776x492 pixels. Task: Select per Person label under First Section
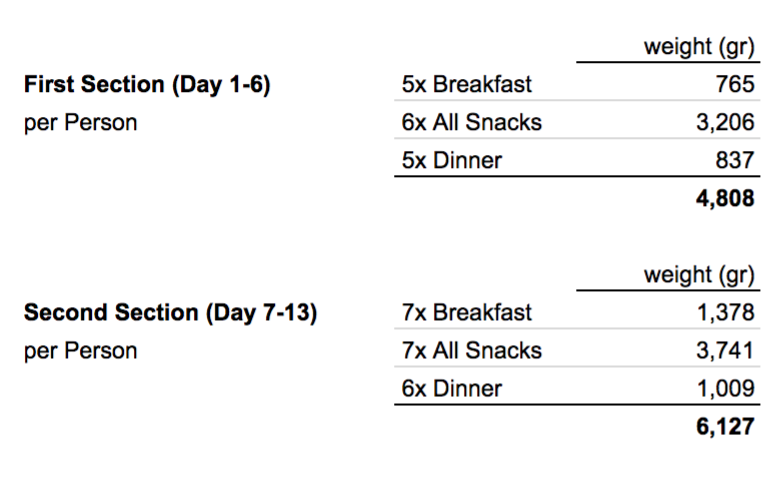80,124
